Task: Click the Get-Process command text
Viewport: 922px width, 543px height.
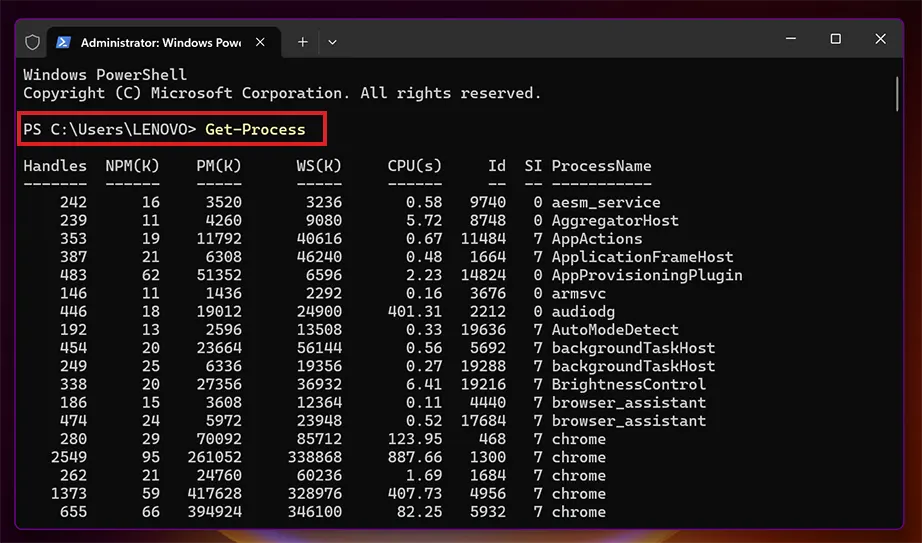Action: coord(255,129)
